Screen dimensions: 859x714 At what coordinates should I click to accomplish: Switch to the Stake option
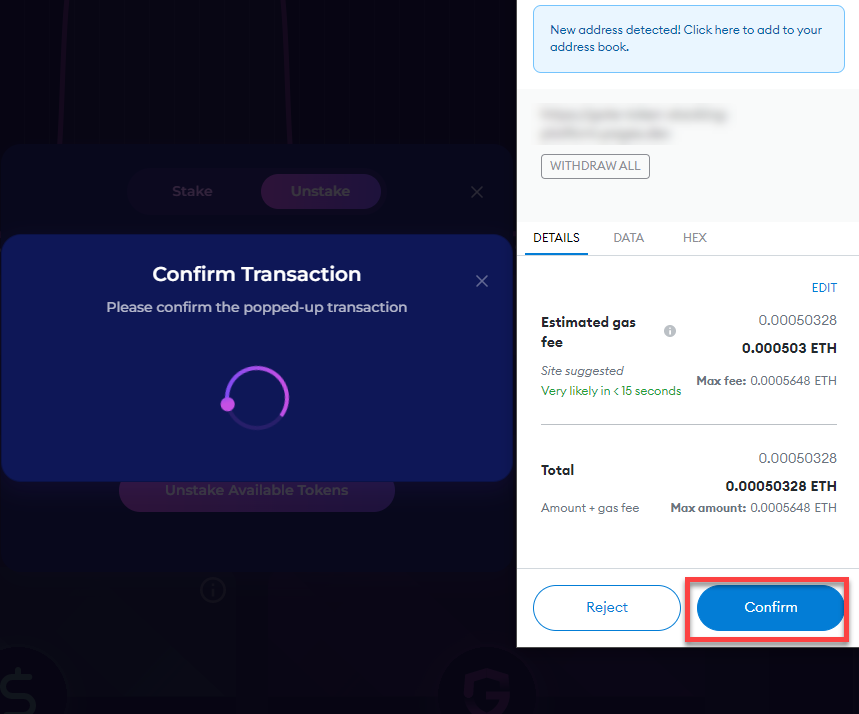(192, 191)
